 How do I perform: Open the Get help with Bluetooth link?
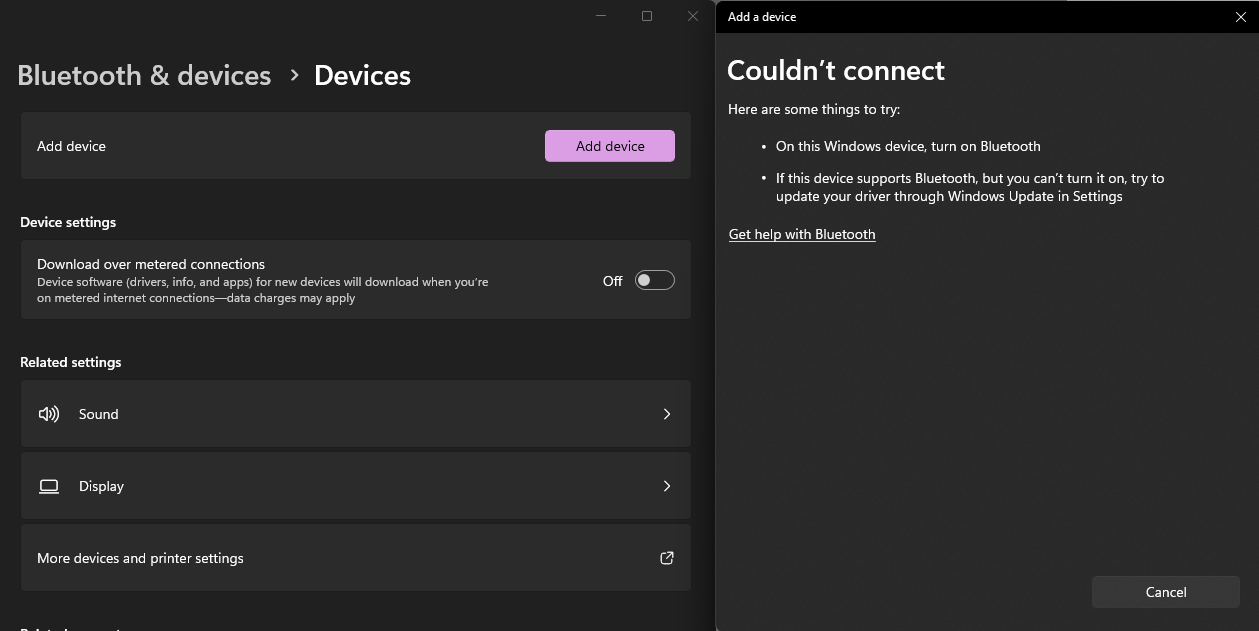click(802, 234)
